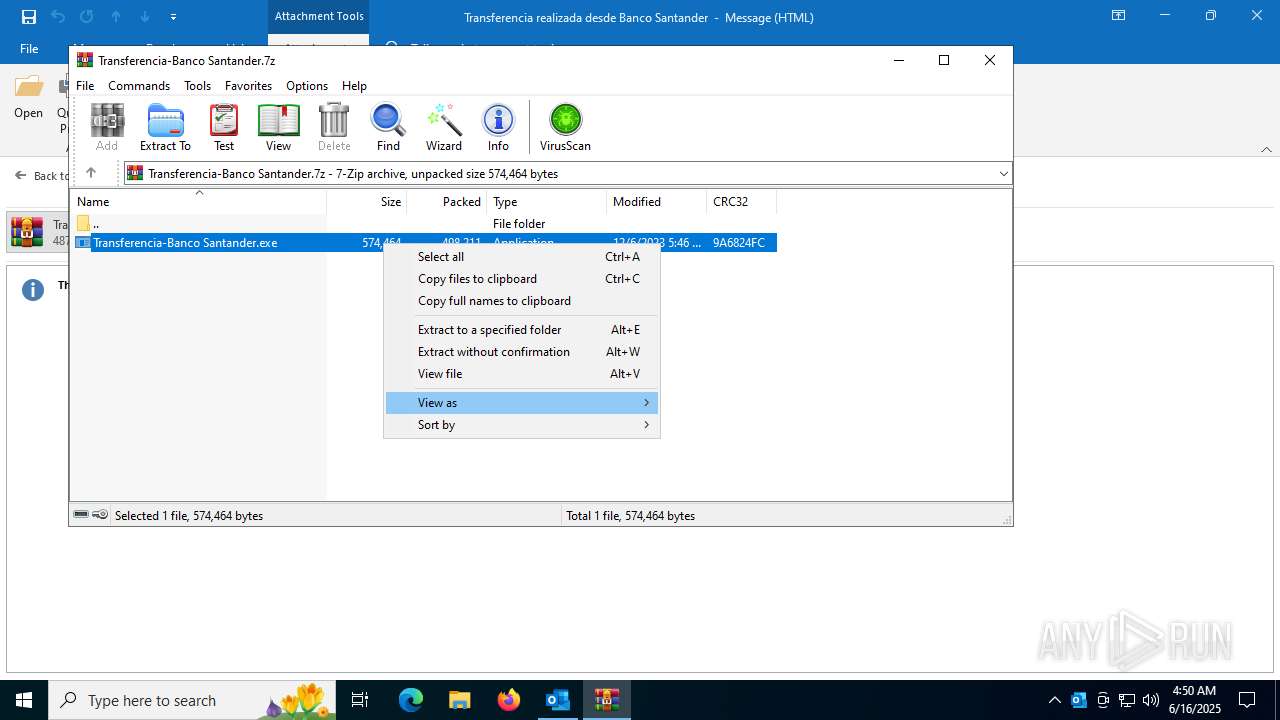Click the taskbar clock showing 4:50 AM
1280x720 pixels.
pos(1193,699)
